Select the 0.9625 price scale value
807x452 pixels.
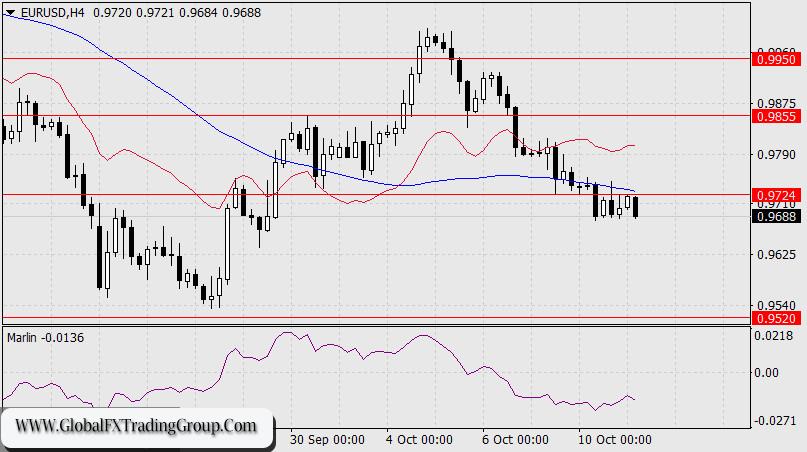(777, 255)
